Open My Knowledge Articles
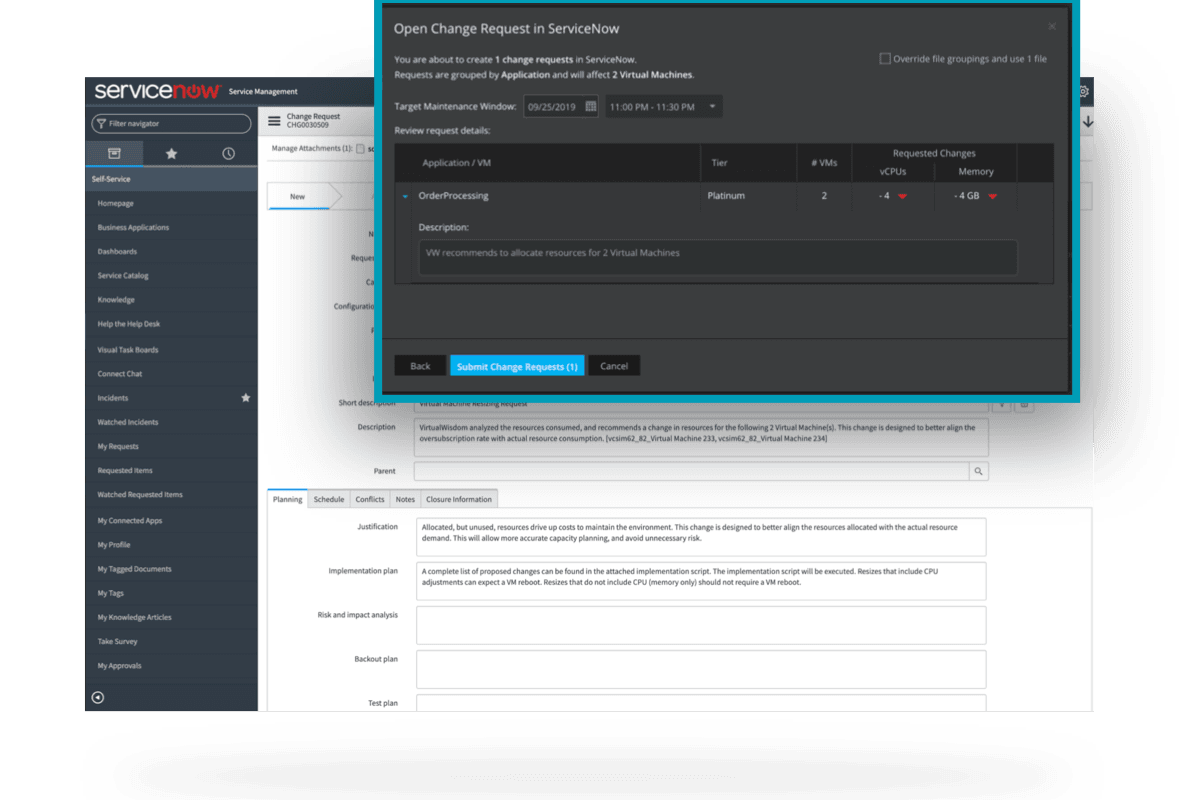 [134, 617]
